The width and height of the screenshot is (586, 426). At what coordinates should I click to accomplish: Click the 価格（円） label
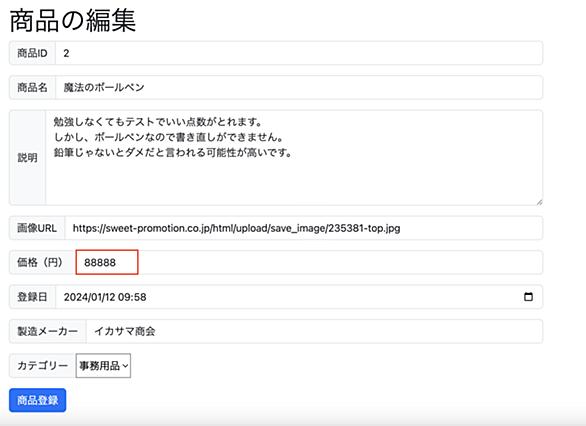42,262
